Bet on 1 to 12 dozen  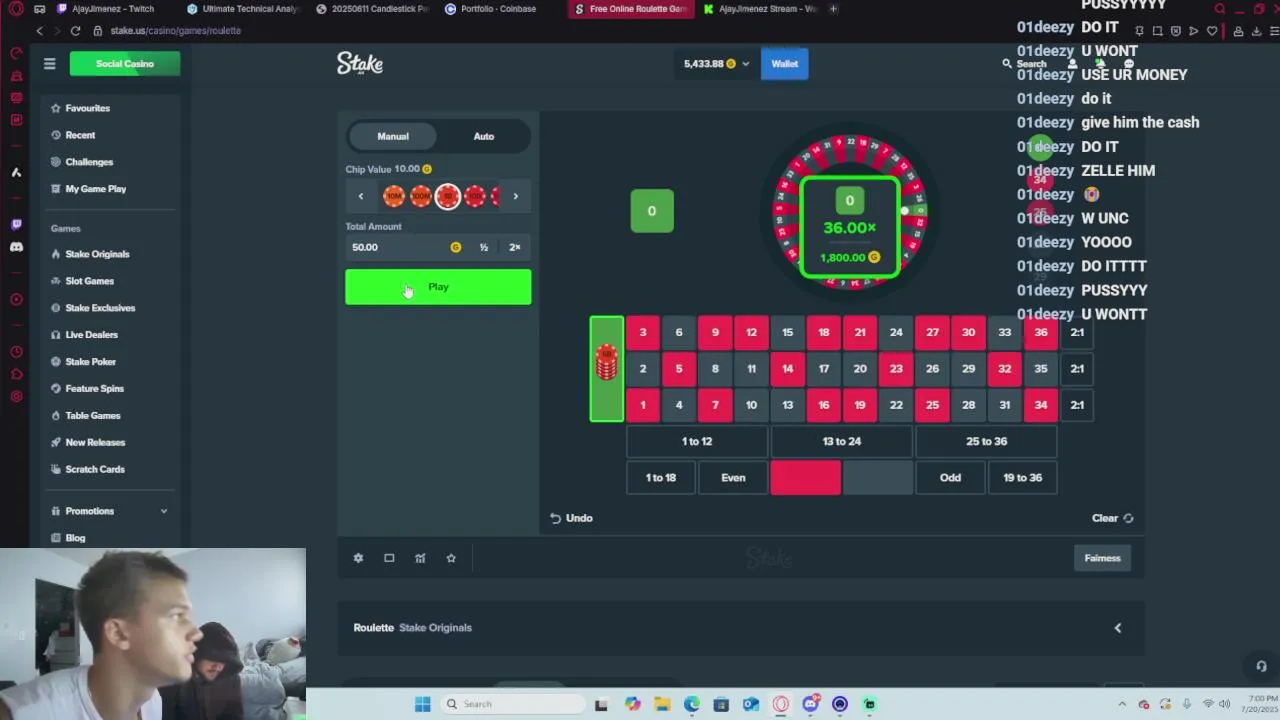(697, 441)
